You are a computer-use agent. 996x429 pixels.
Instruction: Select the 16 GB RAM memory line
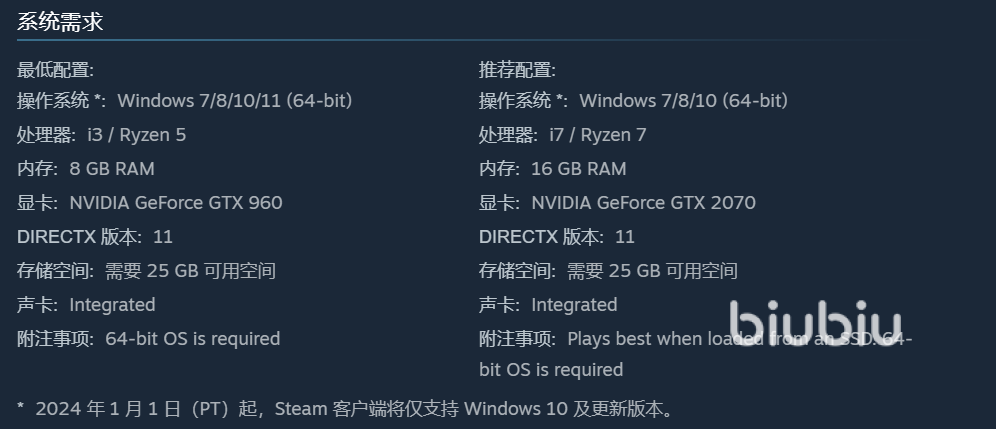578,169
